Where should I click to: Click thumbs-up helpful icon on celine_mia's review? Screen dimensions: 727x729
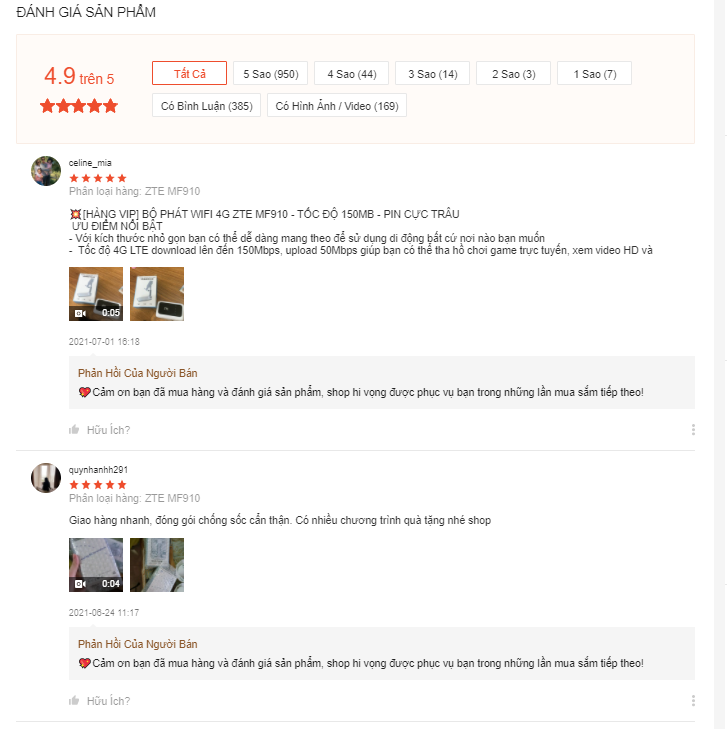tap(74, 430)
